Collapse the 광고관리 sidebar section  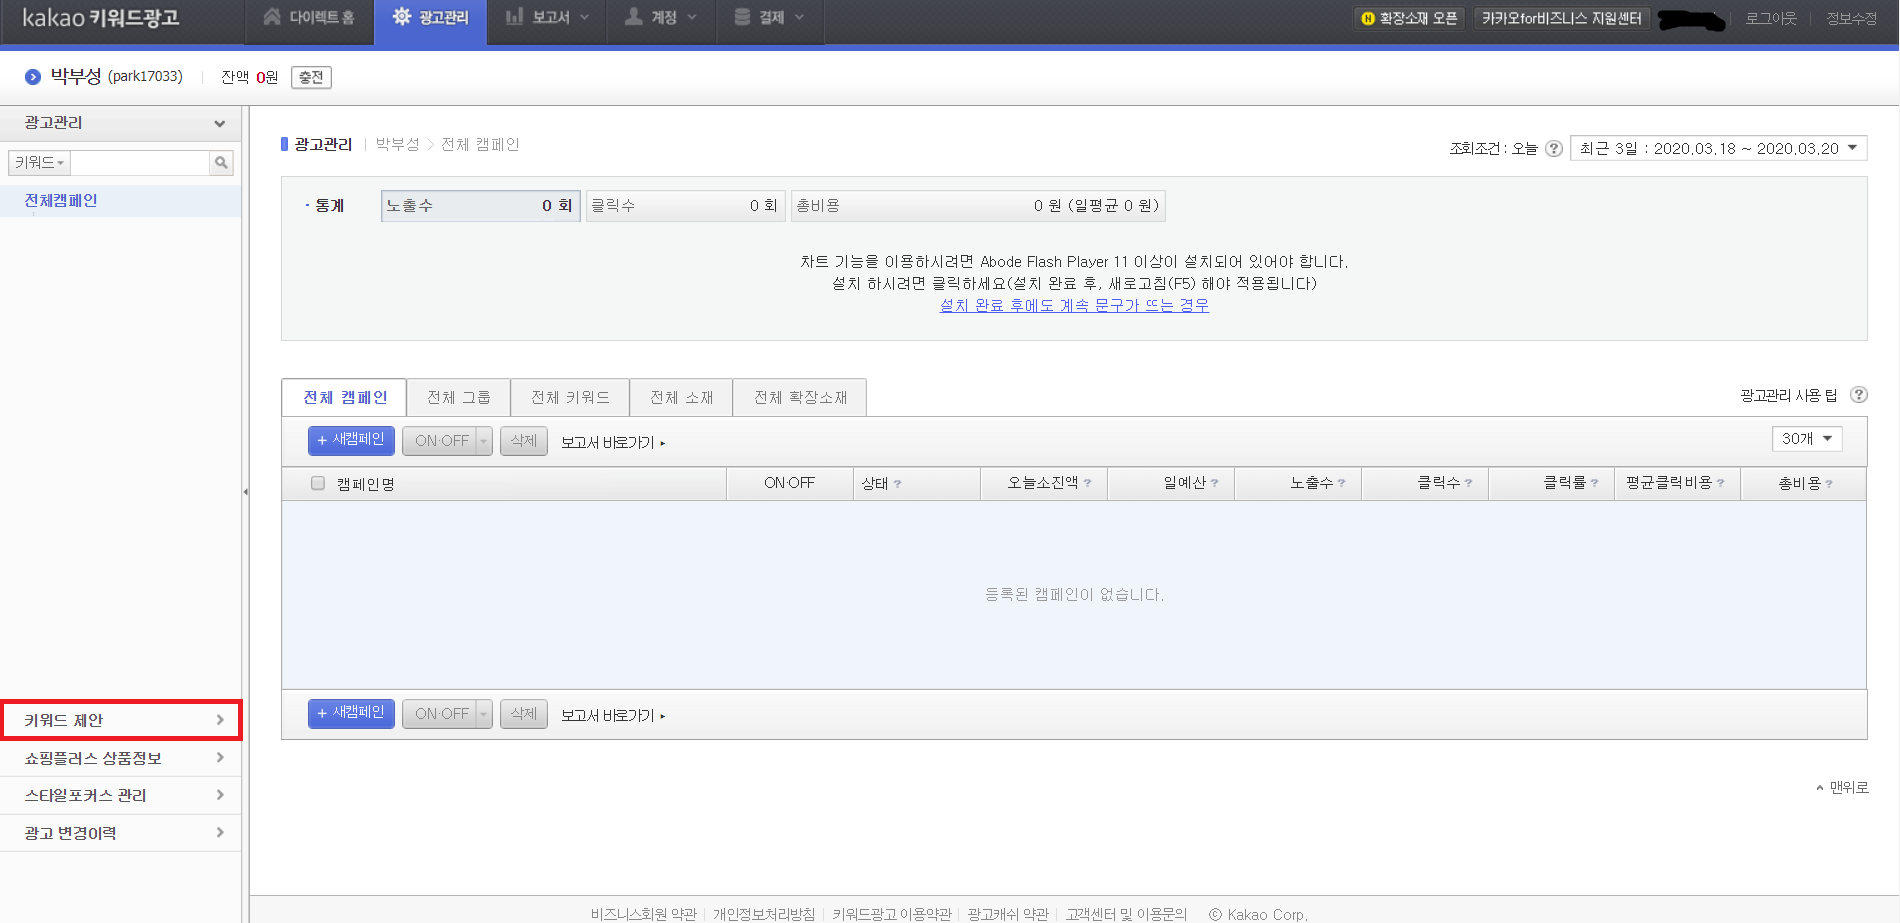coord(219,124)
